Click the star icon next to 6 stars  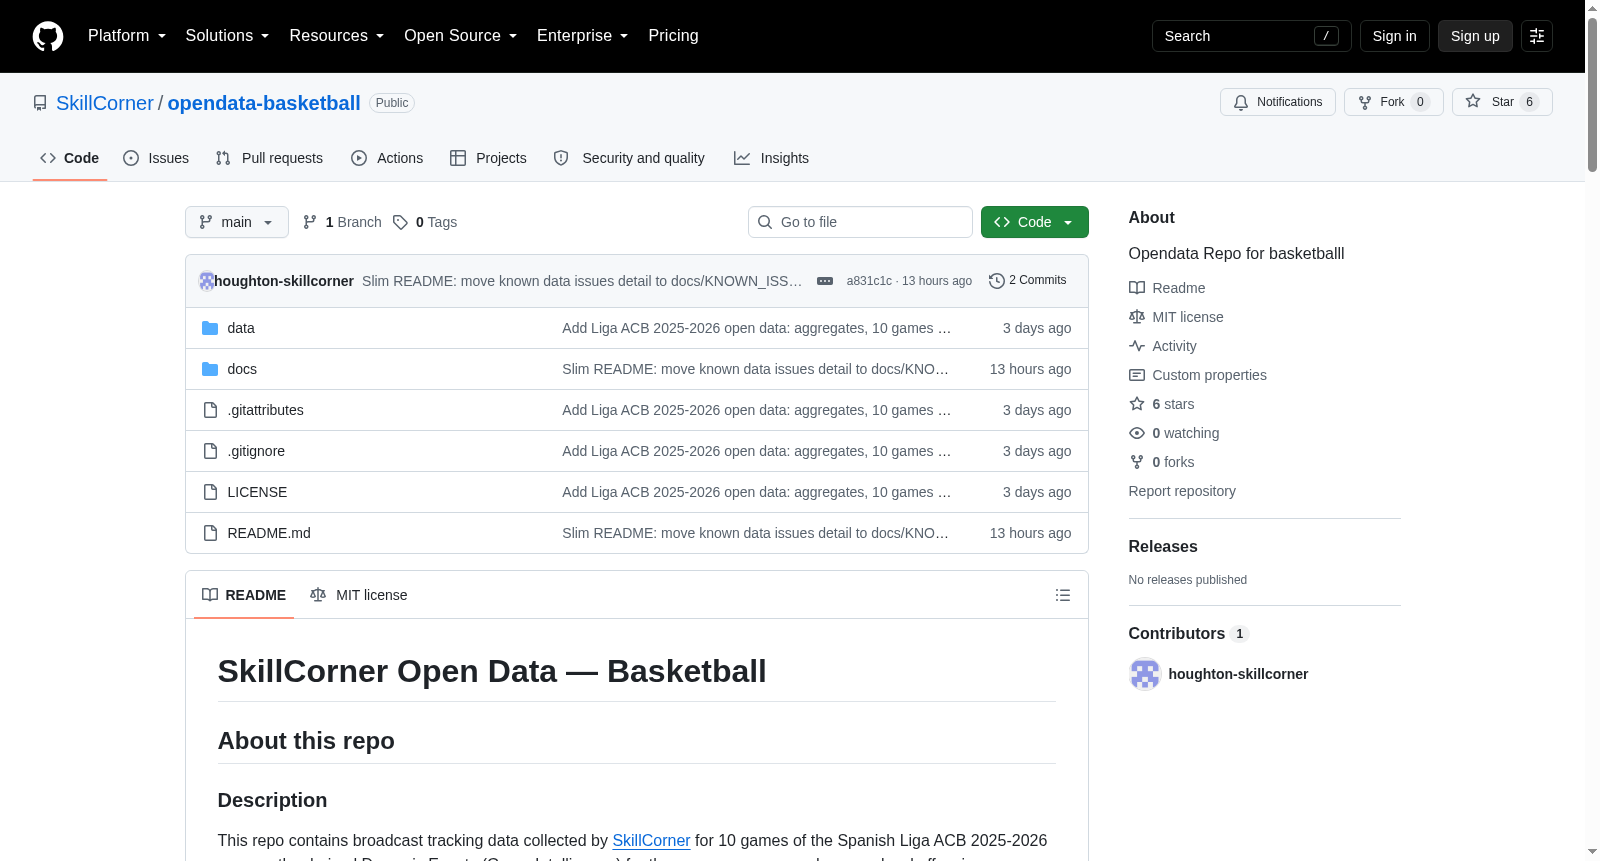pyautogui.click(x=1137, y=404)
